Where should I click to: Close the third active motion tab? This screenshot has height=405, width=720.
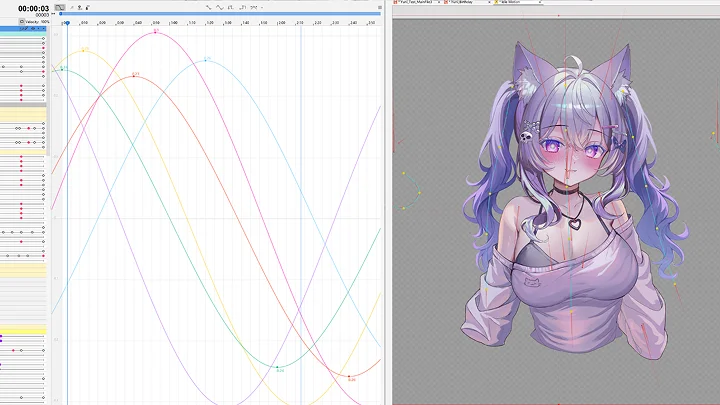pyautogui.click(x=540, y=2)
